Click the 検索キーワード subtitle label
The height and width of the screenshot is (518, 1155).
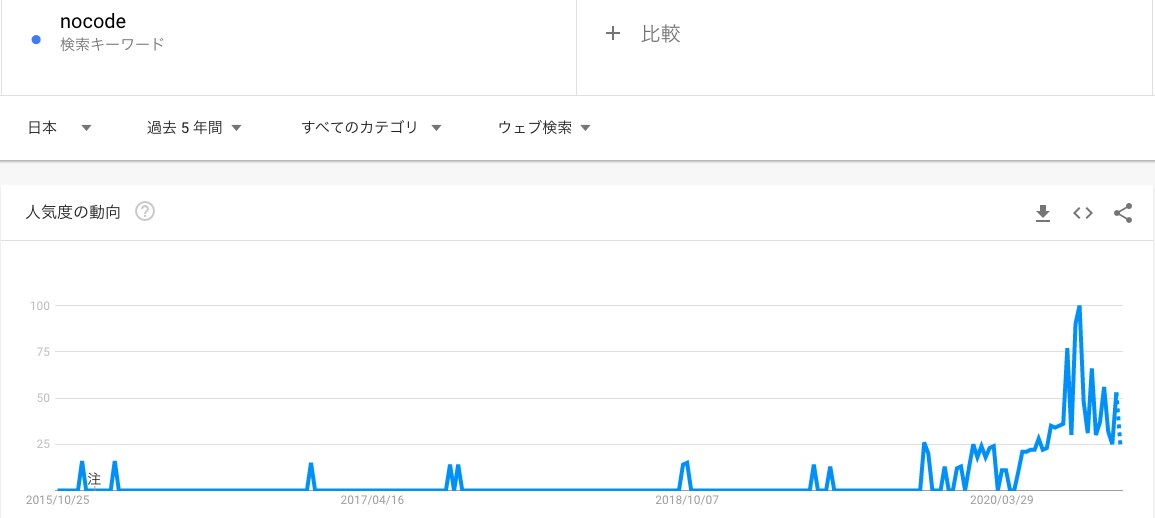click(112, 44)
